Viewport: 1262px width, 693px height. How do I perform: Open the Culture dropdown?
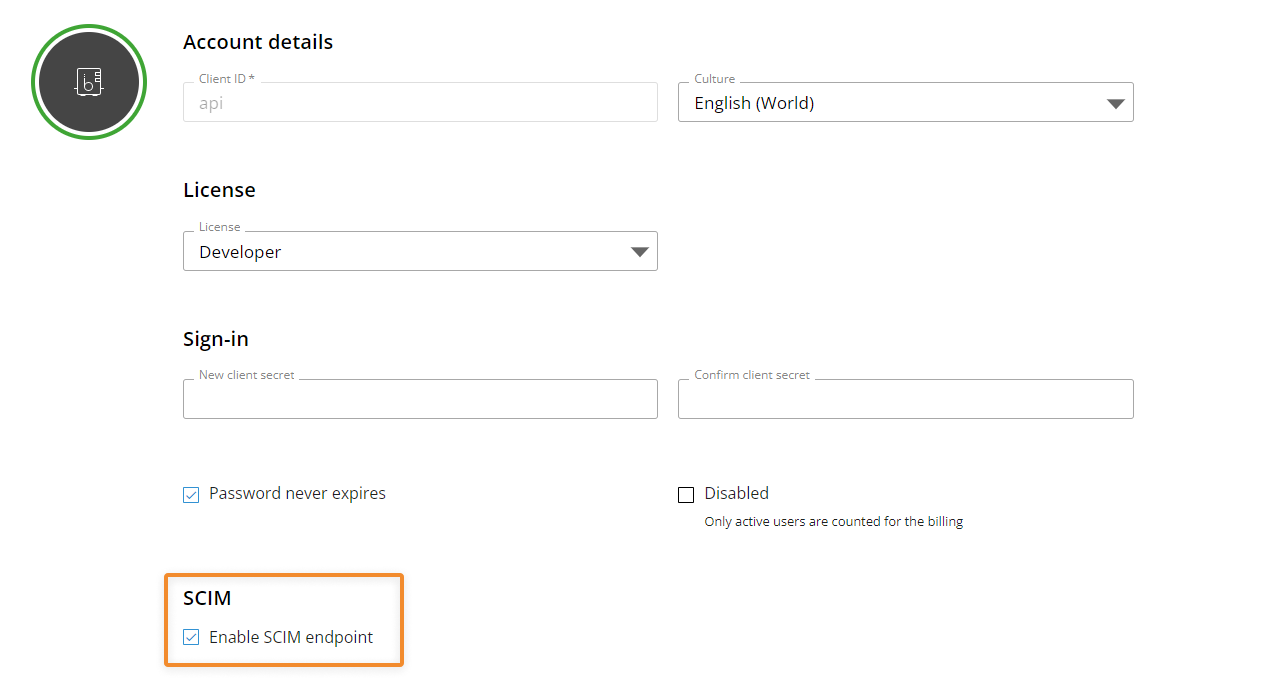[905, 101]
